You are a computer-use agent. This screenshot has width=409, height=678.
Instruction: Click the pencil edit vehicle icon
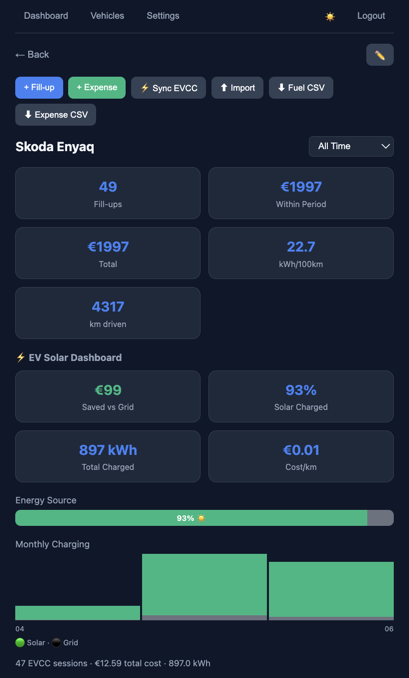(x=380, y=55)
